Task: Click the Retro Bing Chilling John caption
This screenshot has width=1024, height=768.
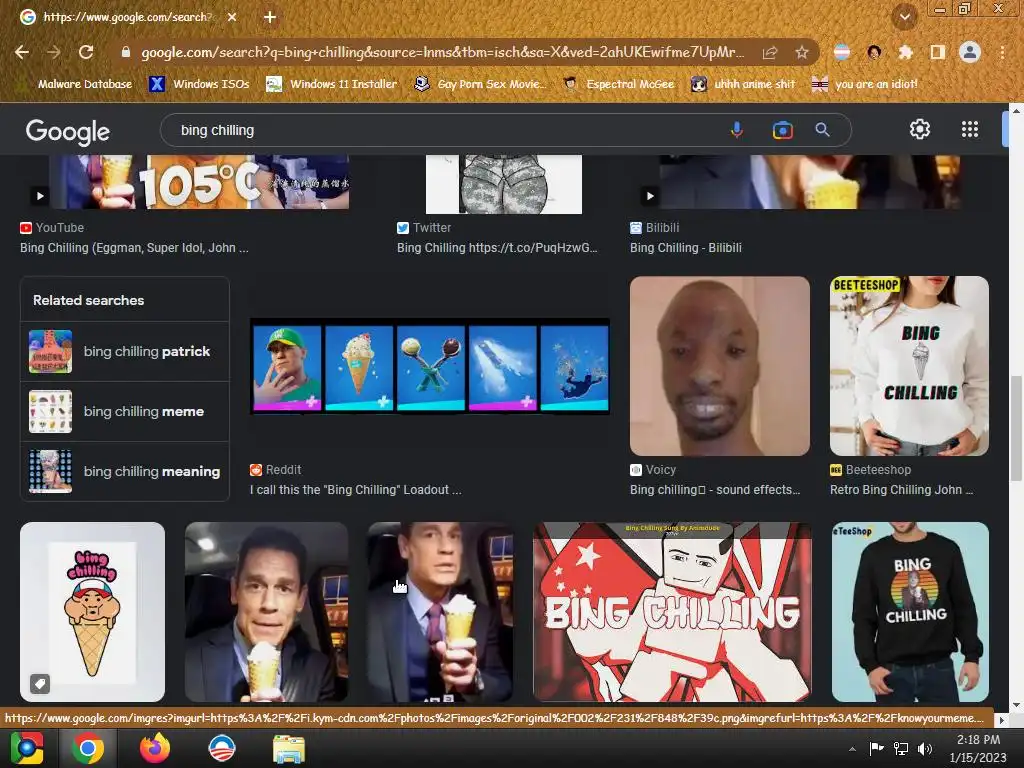Action: pyautogui.click(x=901, y=490)
